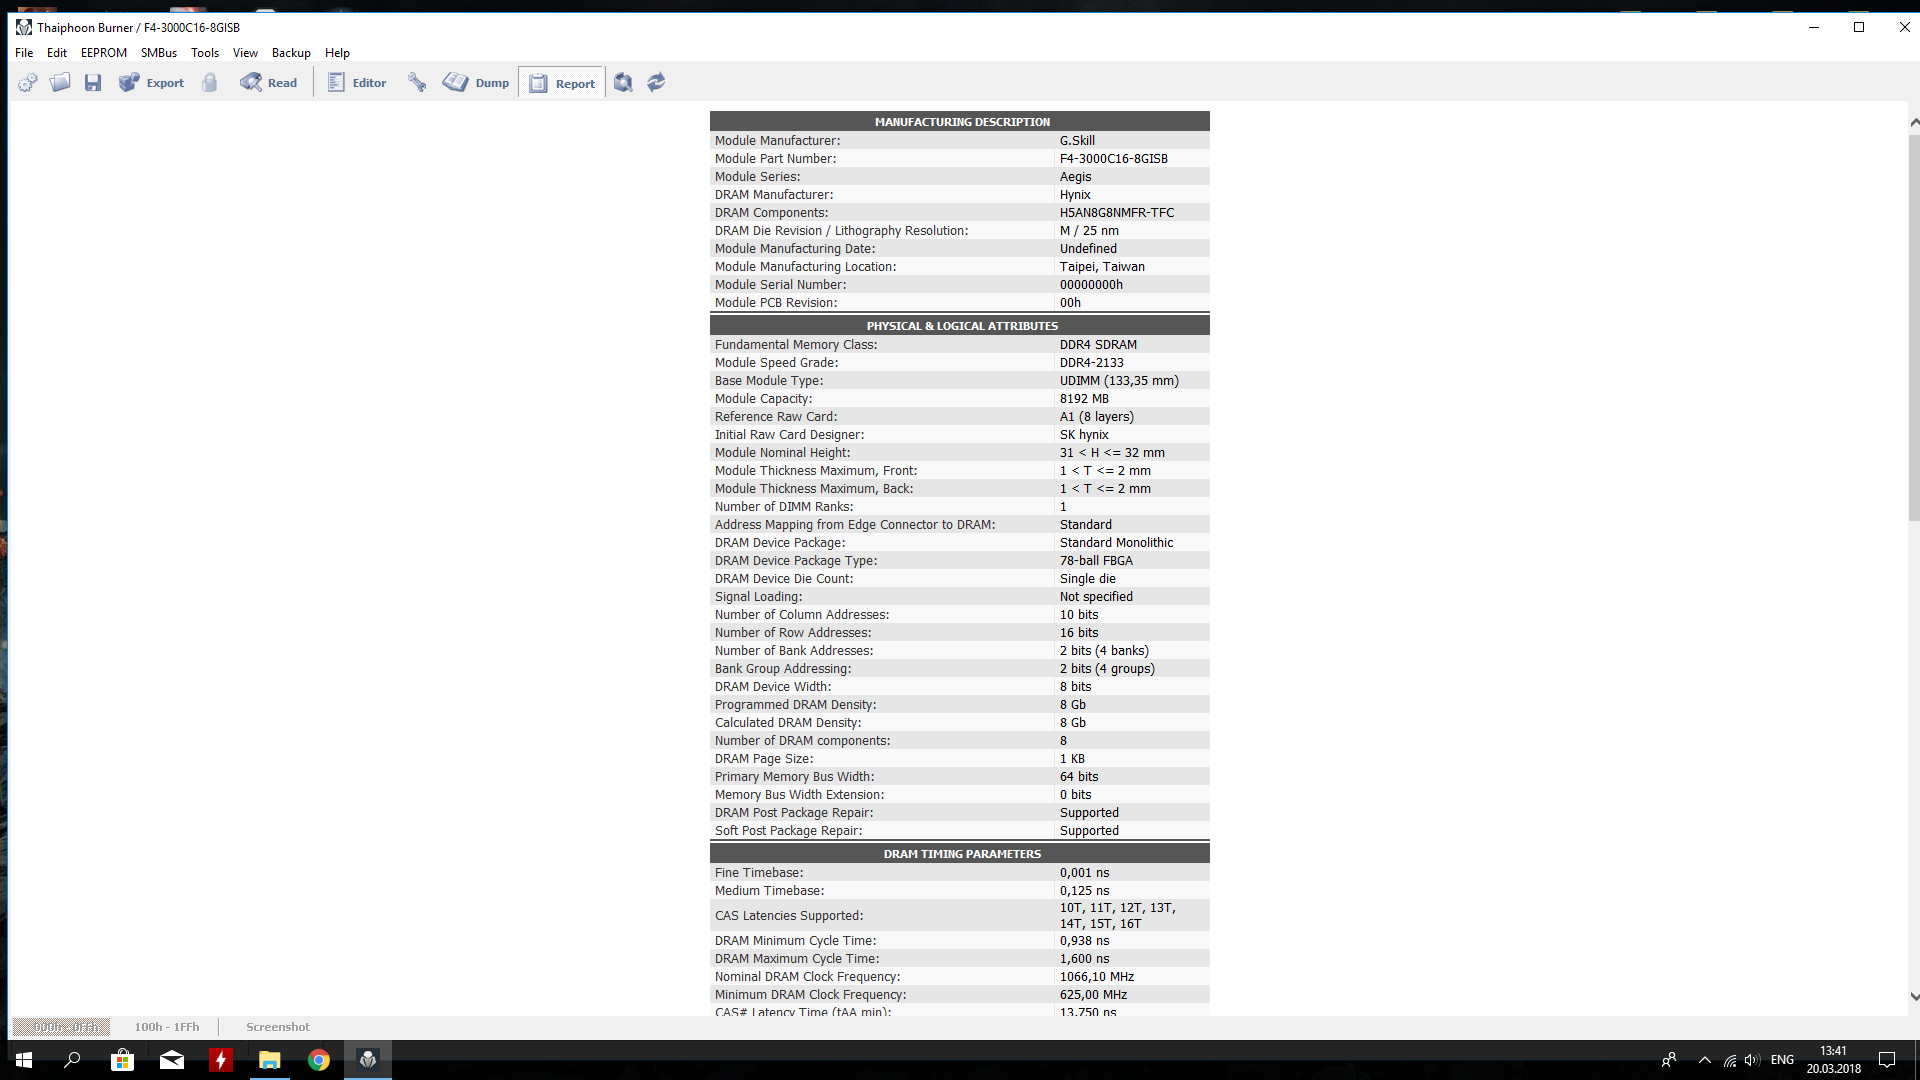This screenshot has height=1080, width=1920.
Task: Open Chrome from the taskbar
Action: pos(319,1060)
